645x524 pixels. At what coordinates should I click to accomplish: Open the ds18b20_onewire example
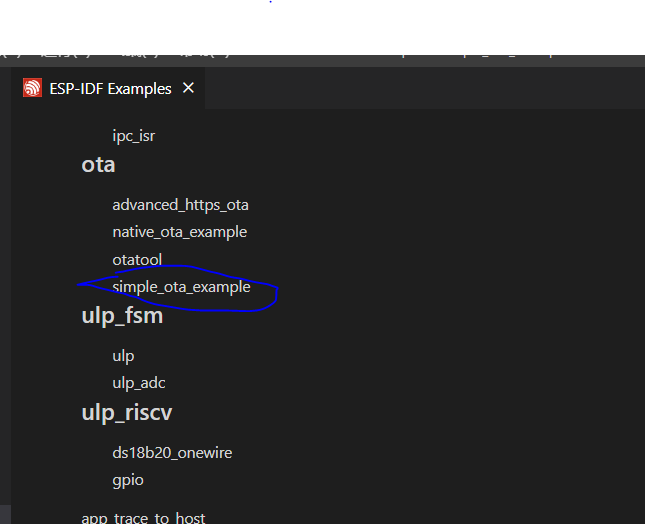172,452
